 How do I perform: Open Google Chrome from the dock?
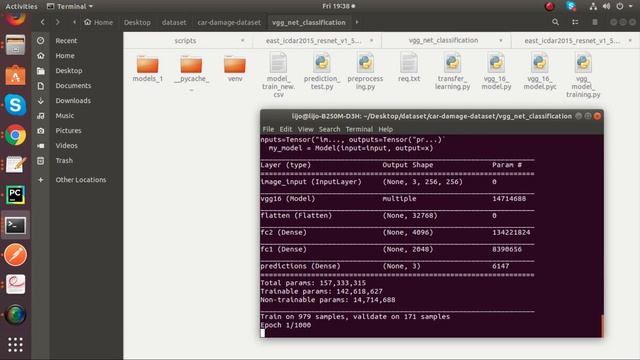15,135
